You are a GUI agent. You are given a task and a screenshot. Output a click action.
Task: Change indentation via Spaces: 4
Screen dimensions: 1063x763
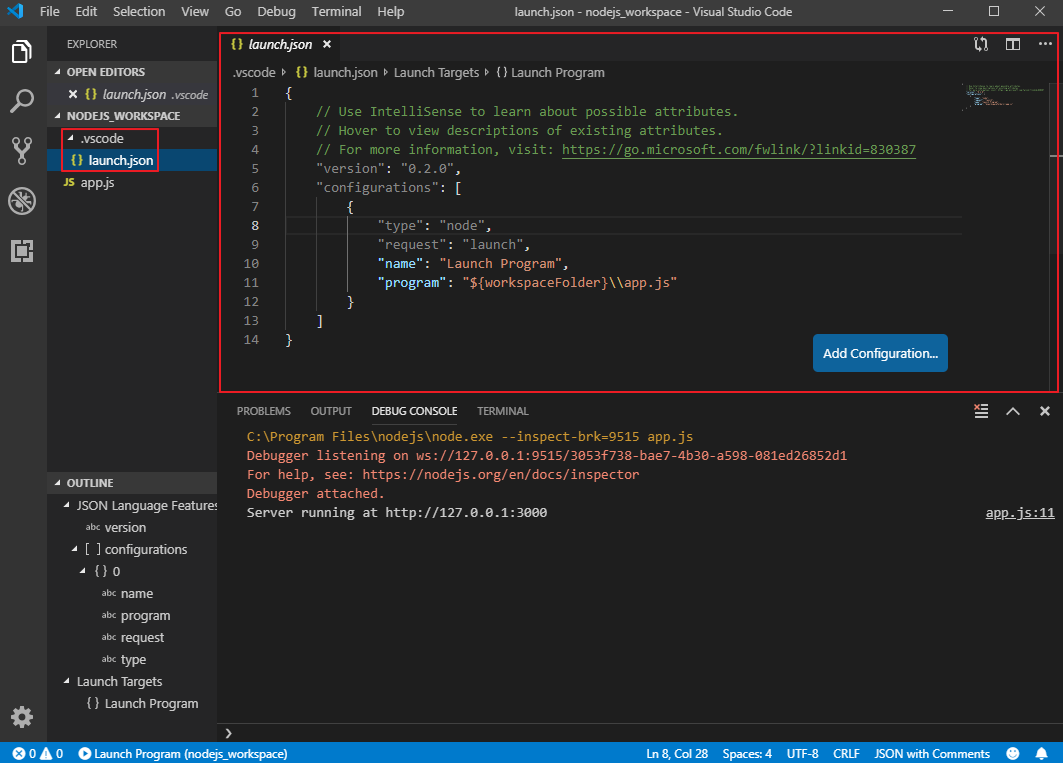click(746, 754)
